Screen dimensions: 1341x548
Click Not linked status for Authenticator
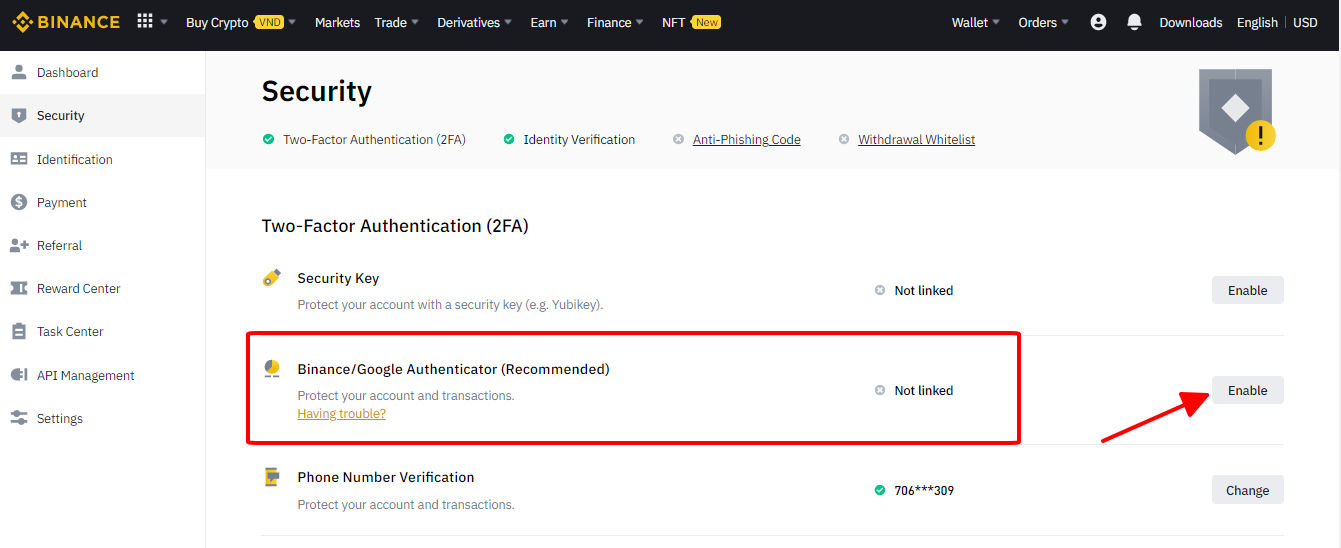tap(924, 390)
